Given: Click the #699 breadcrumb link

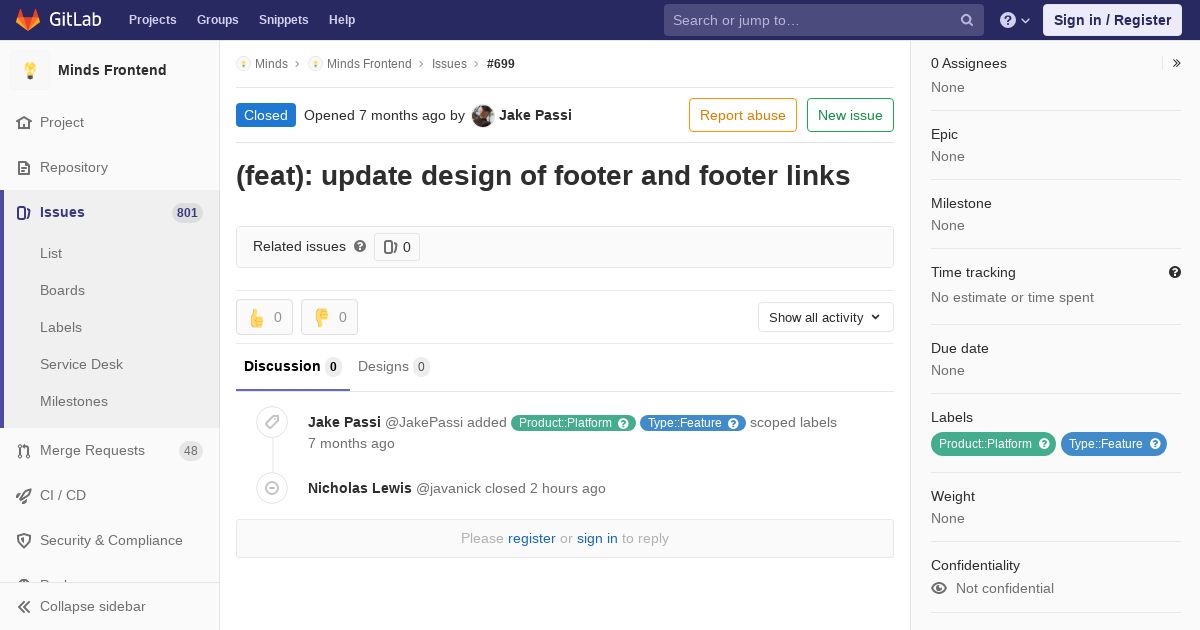Looking at the screenshot, I should 501,64.
